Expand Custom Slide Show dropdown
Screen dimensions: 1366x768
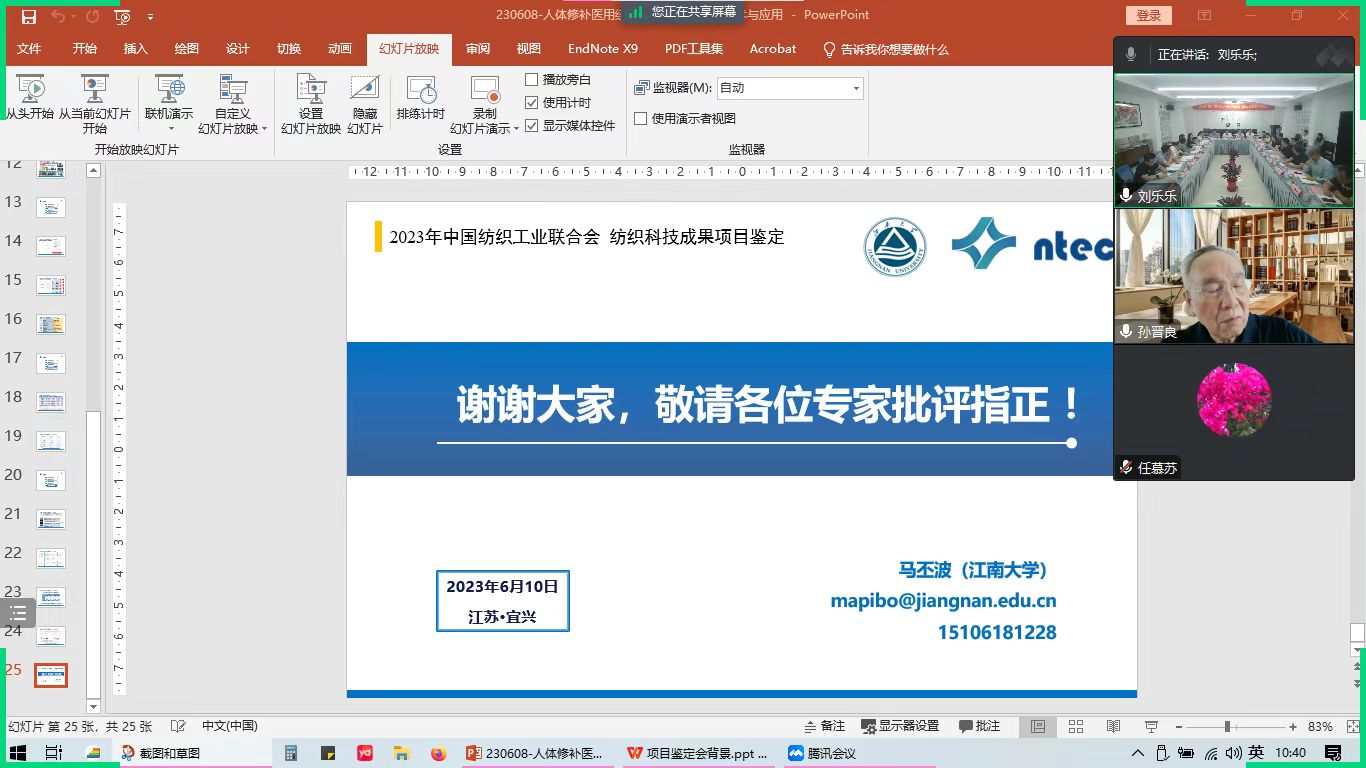pyautogui.click(x=265, y=129)
